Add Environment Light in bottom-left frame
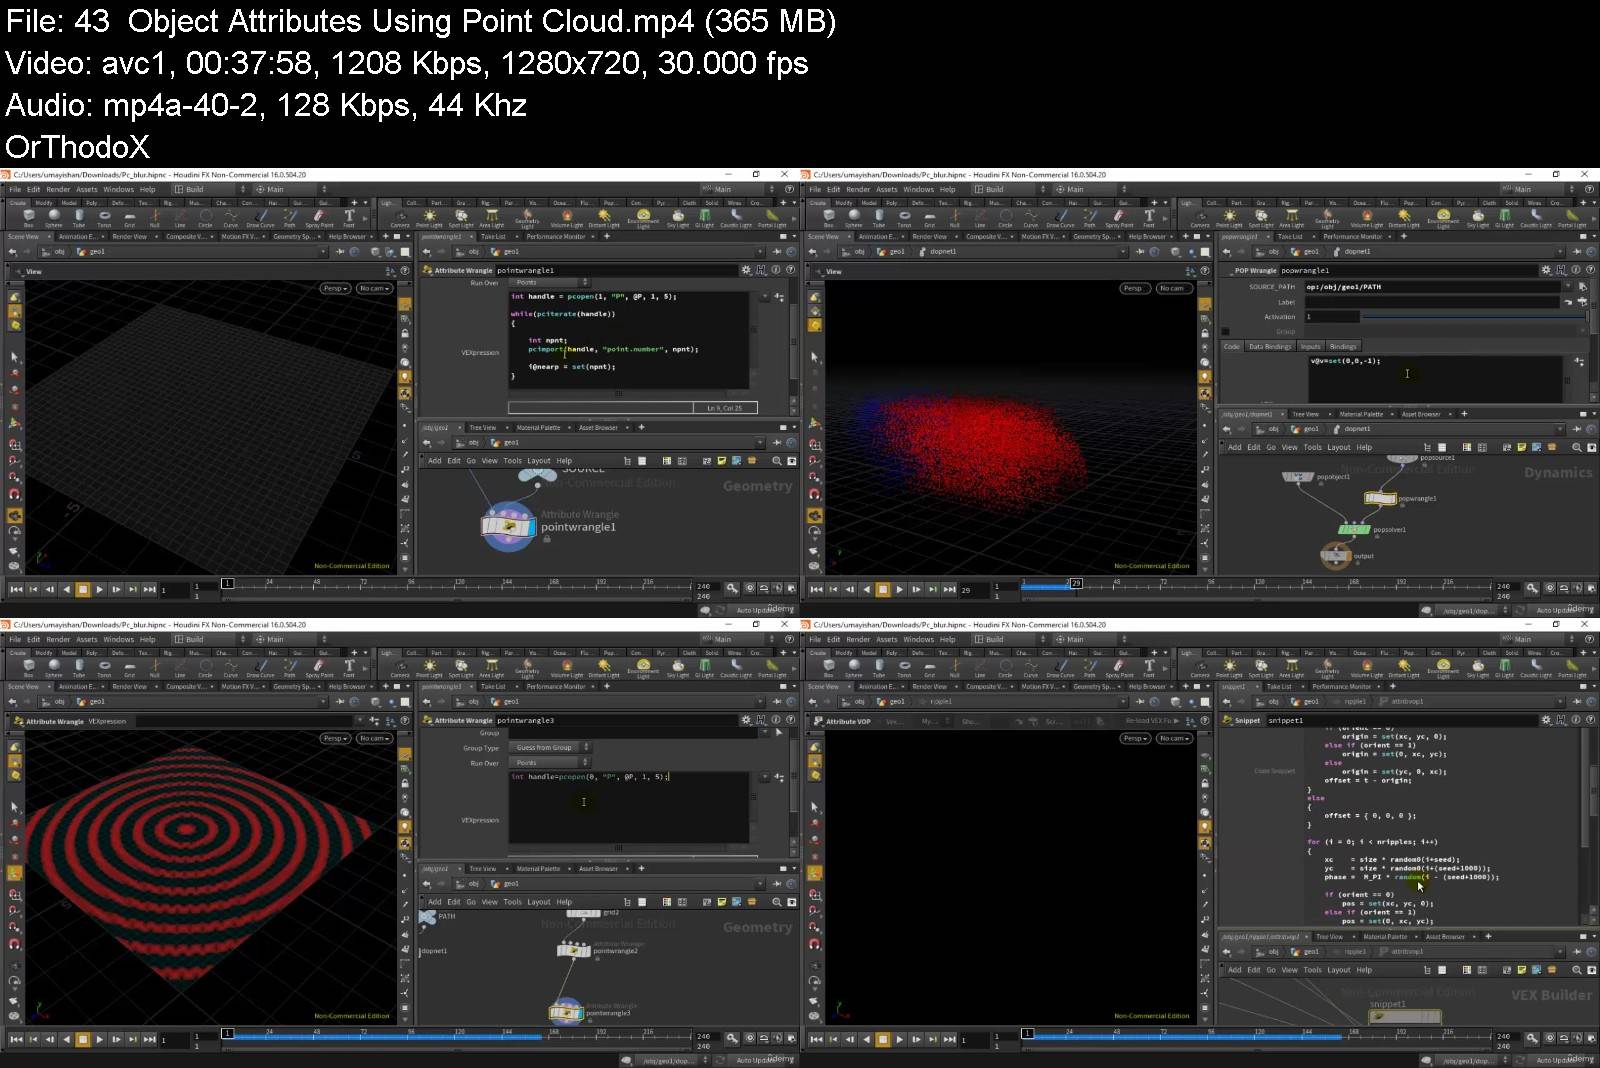 pos(643,668)
